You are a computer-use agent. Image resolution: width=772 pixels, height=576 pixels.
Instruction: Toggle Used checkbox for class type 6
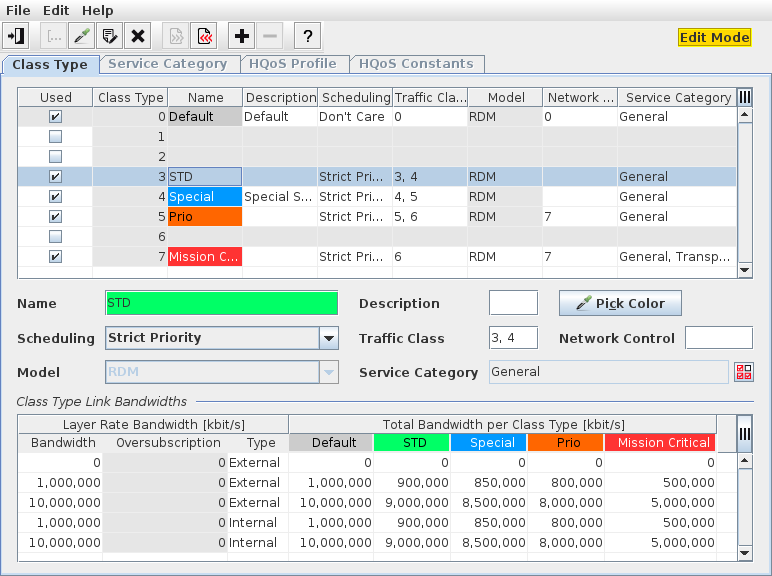tap(55, 237)
